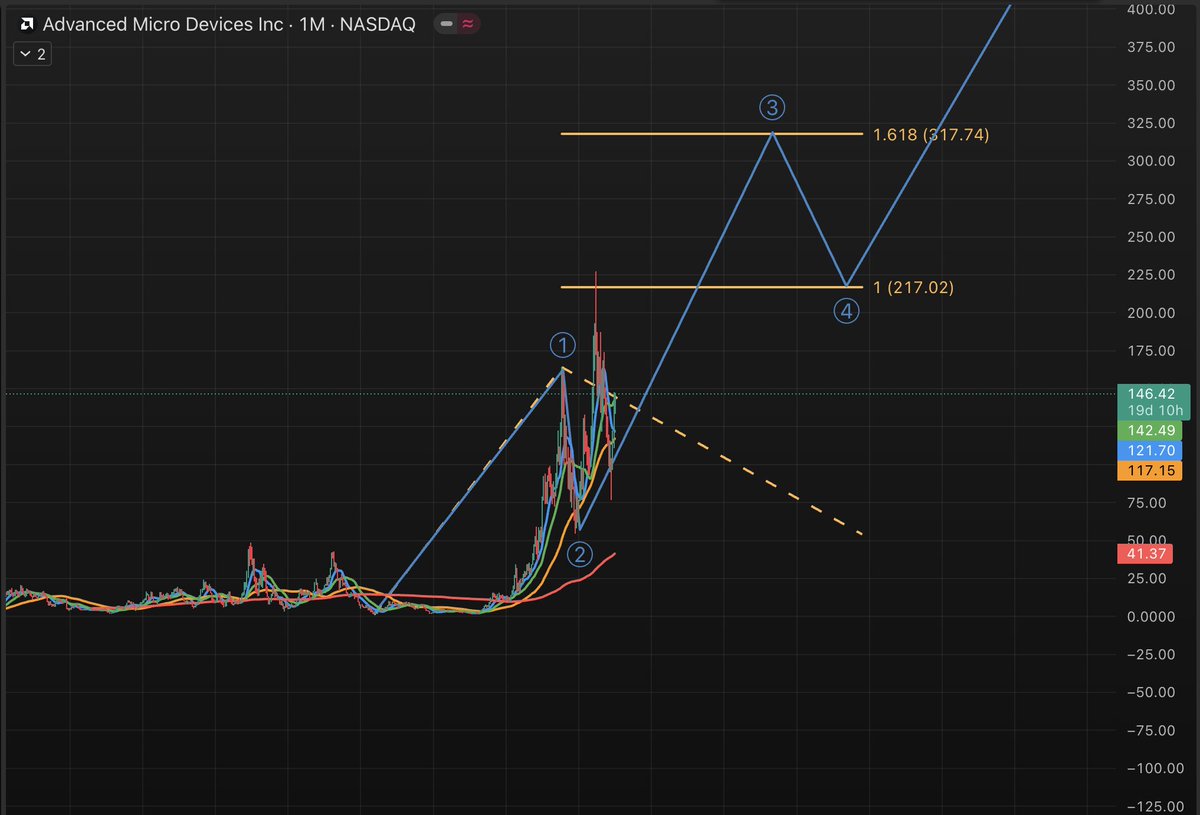The height and width of the screenshot is (815, 1200).
Task: Click the −50.00 price axis label
Action: pos(1149,693)
